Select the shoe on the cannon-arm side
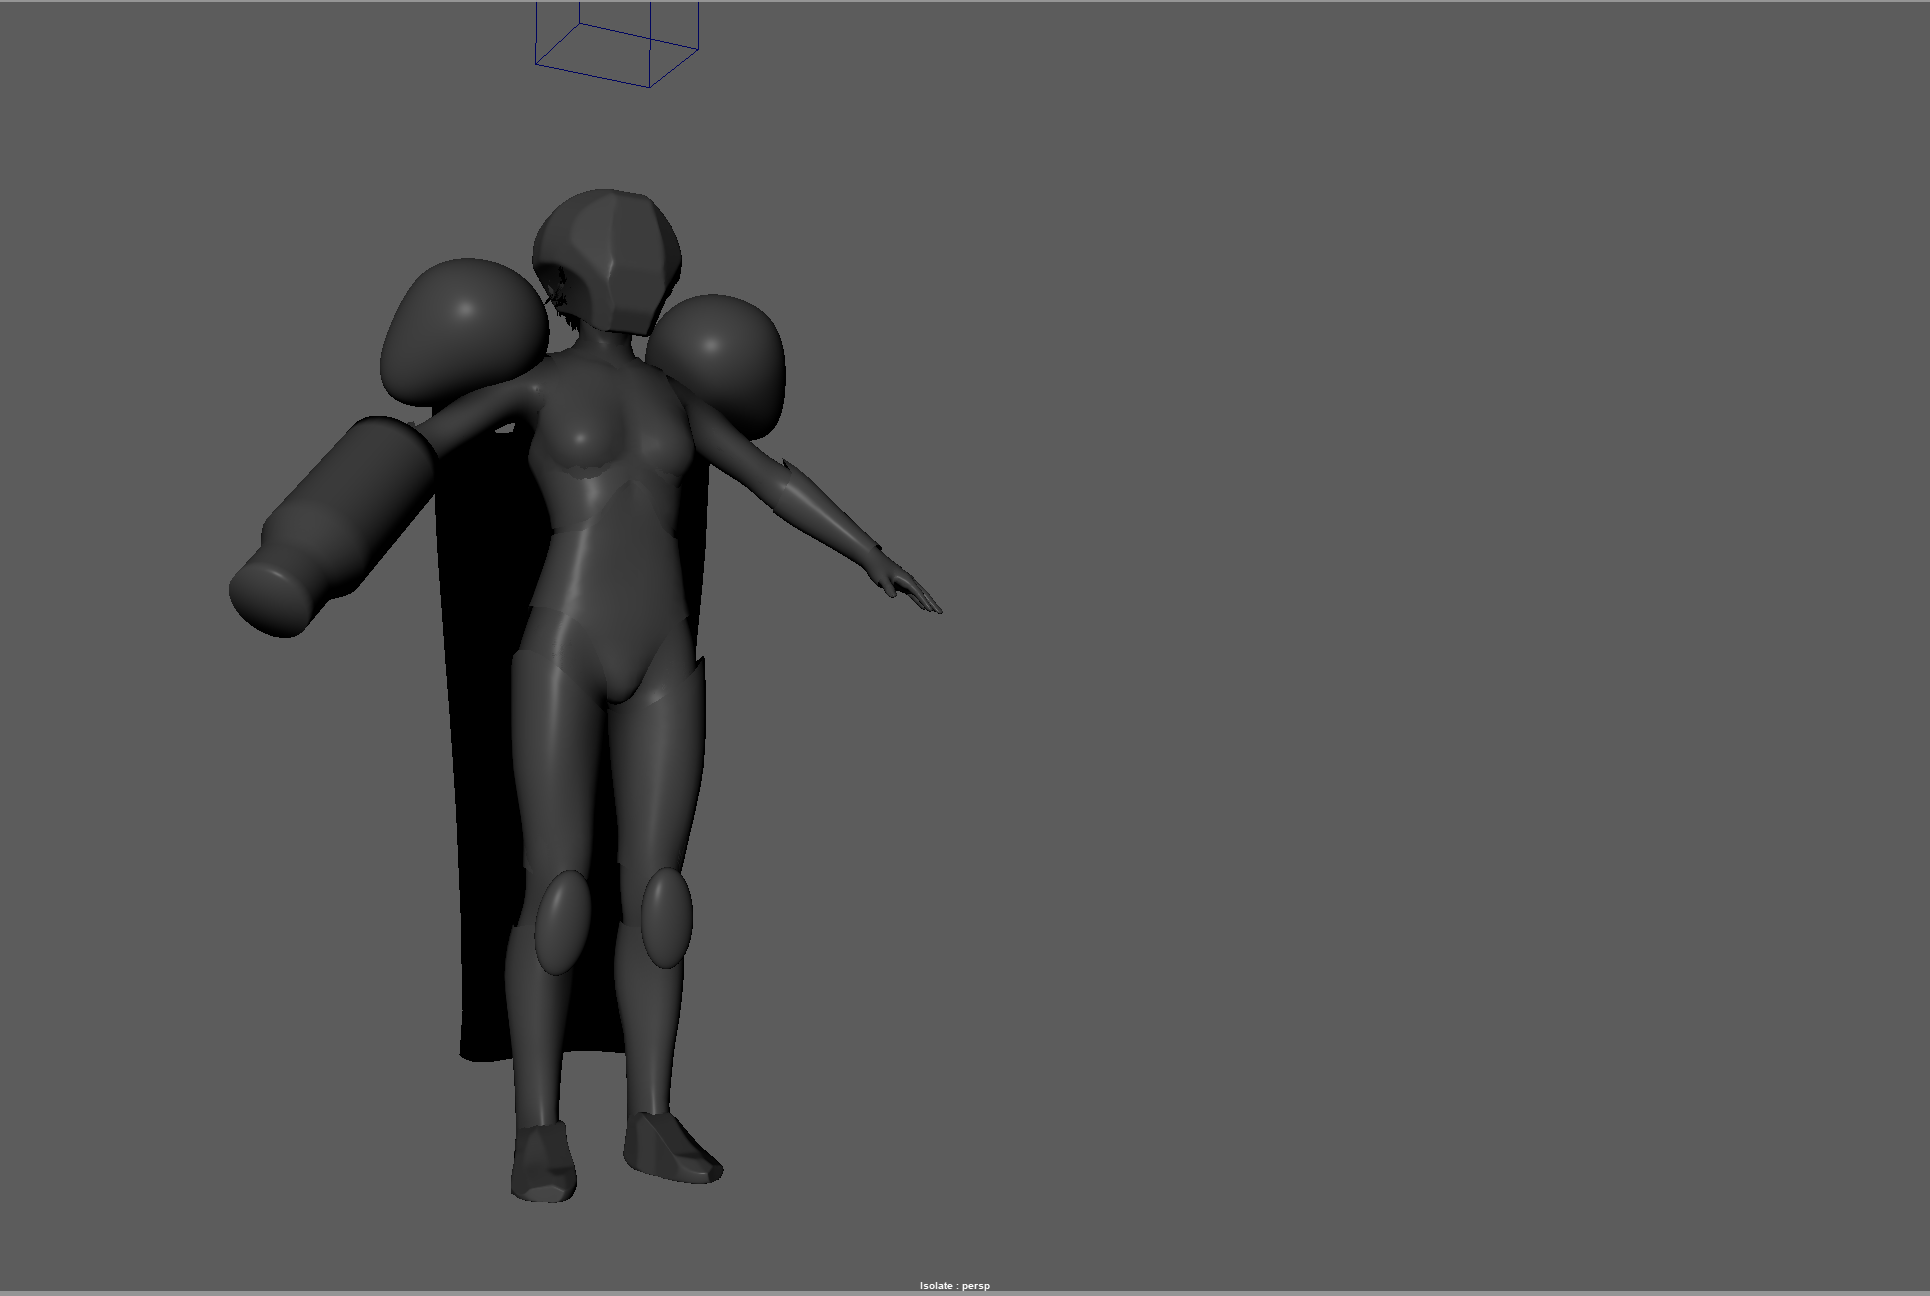The image size is (1930, 1296). [x=544, y=1161]
